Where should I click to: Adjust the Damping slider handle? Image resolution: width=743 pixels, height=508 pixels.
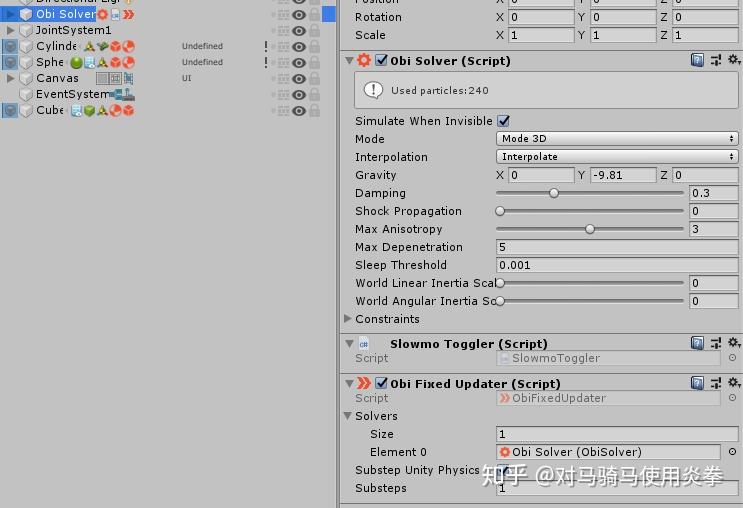tap(554, 193)
